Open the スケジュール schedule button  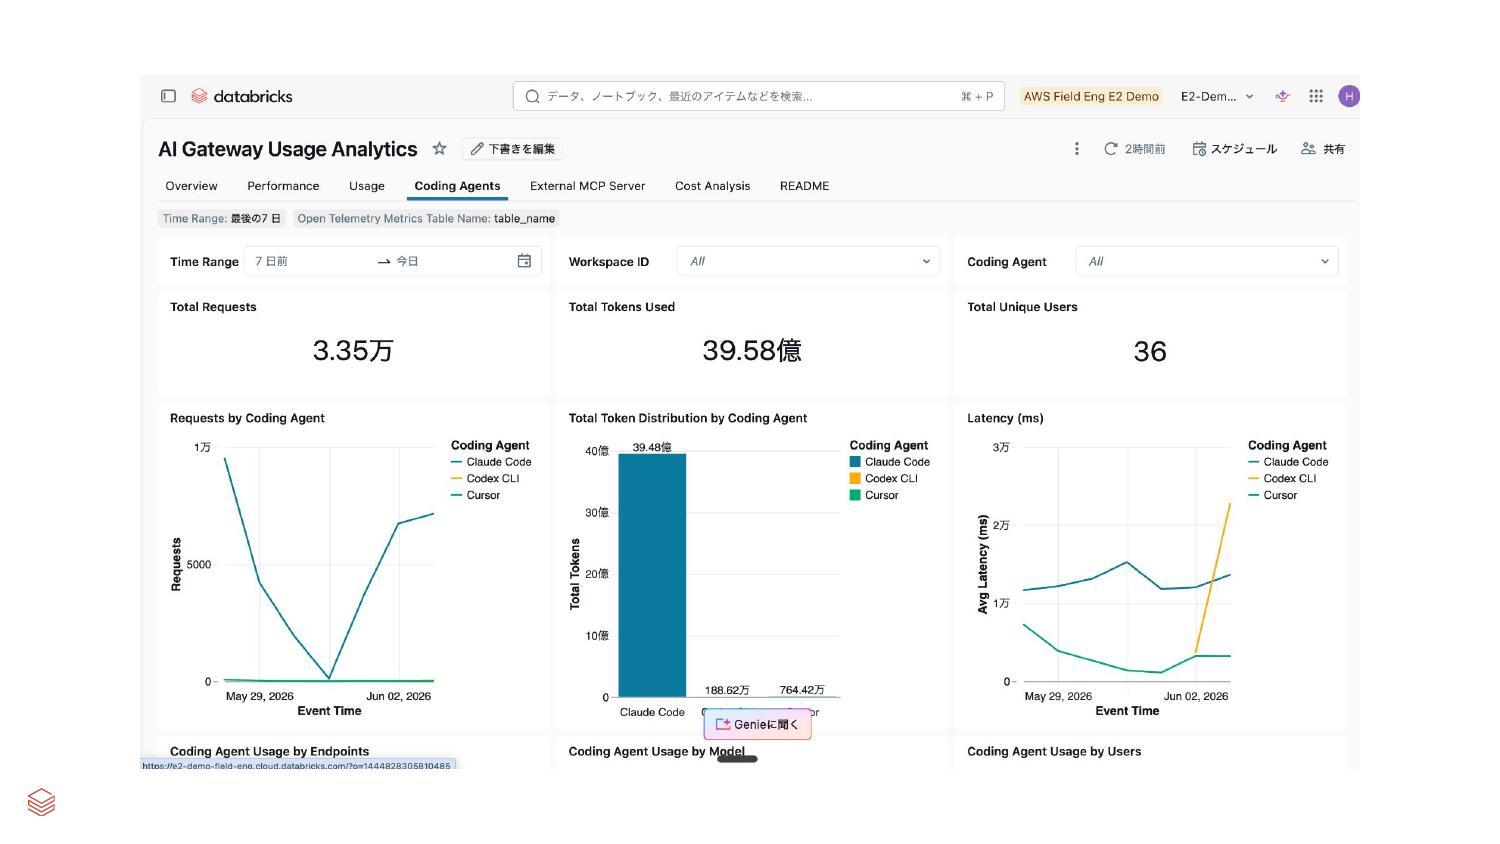pyautogui.click(x=1235, y=149)
